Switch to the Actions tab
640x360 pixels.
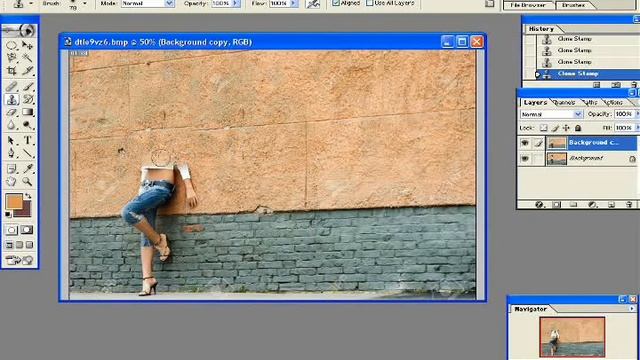(613, 102)
